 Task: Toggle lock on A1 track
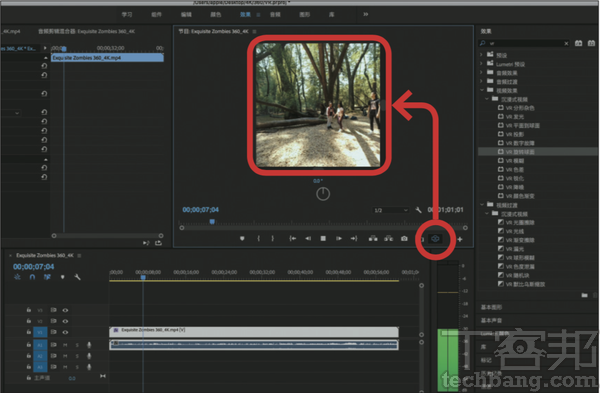(x=29, y=345)
